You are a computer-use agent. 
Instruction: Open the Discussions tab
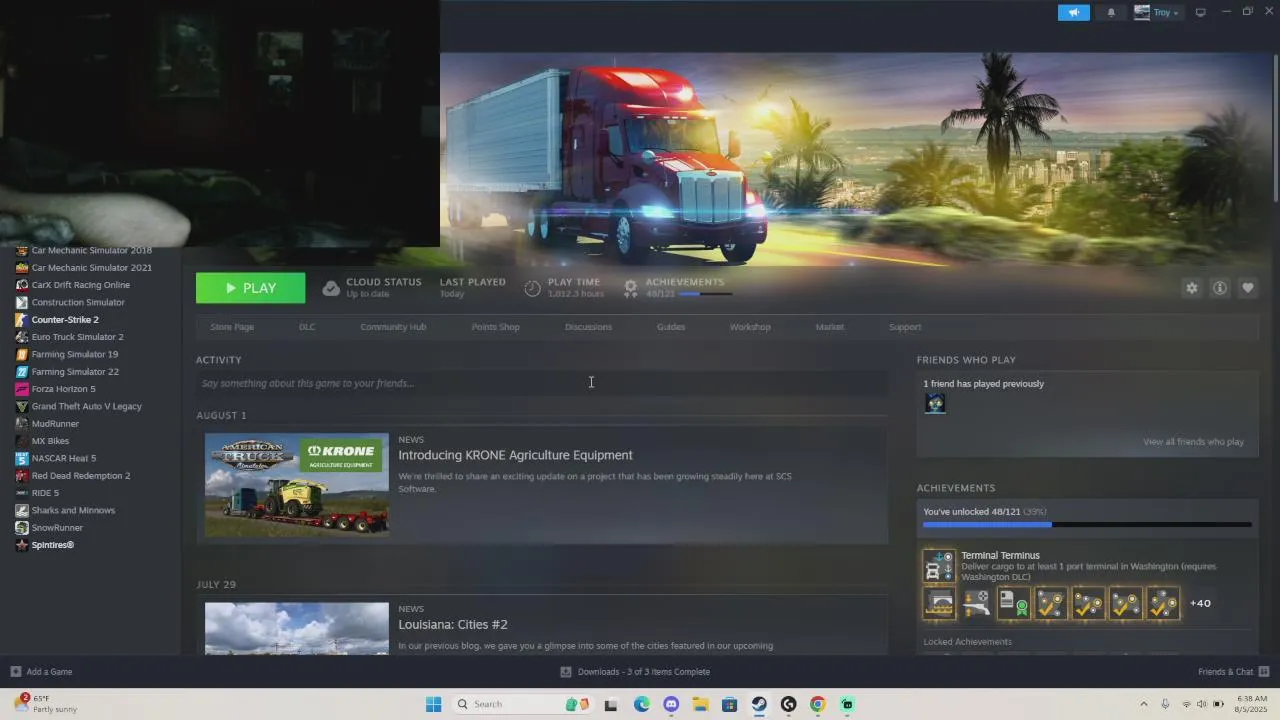tap(588, 327)
